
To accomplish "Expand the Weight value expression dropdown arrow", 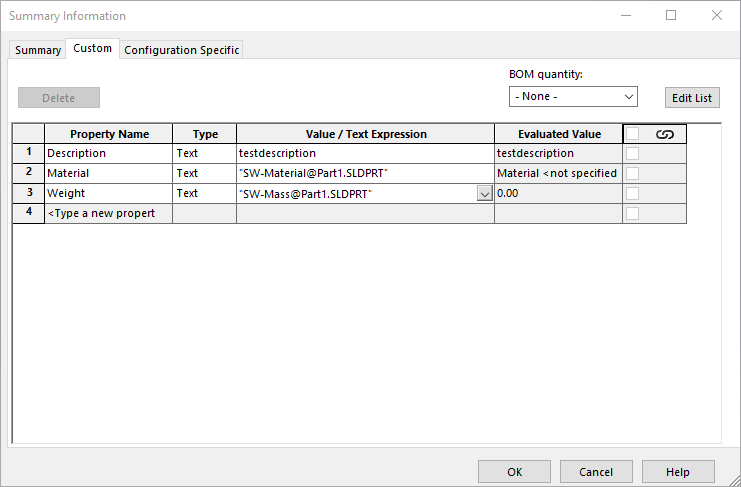I will point(485,194).
